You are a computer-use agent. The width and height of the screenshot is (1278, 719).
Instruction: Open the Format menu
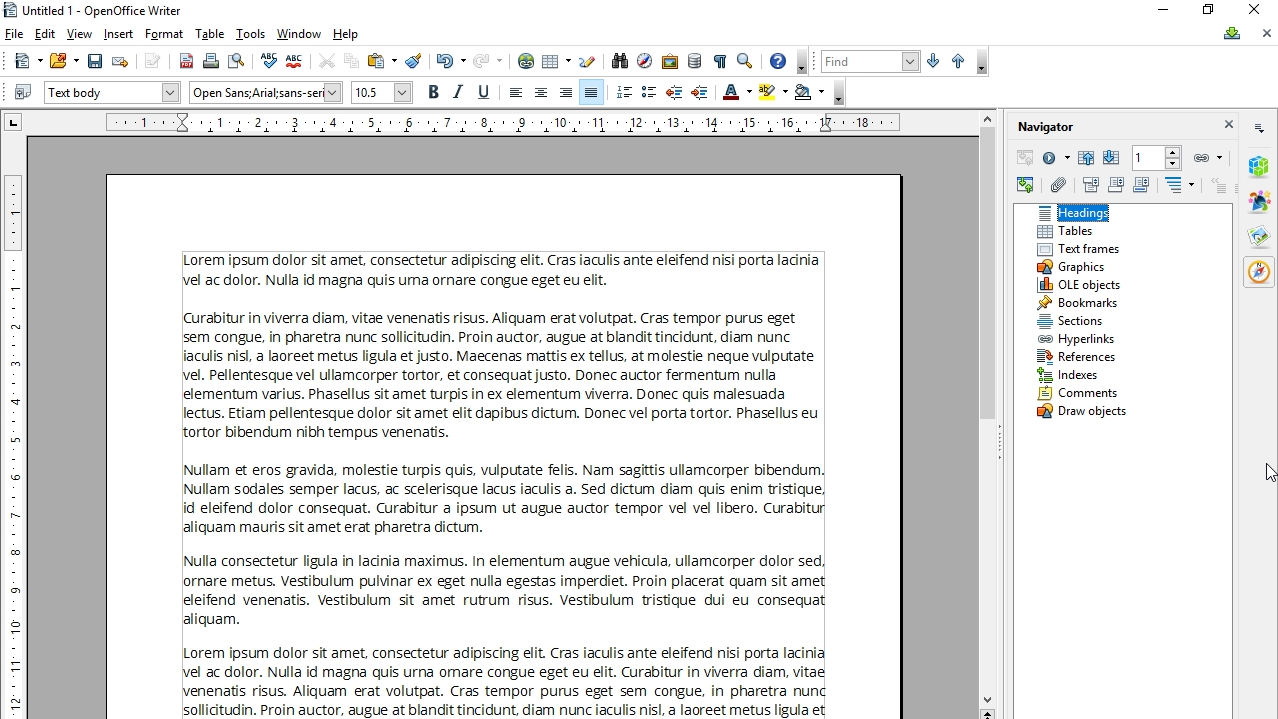pos(163,33)
